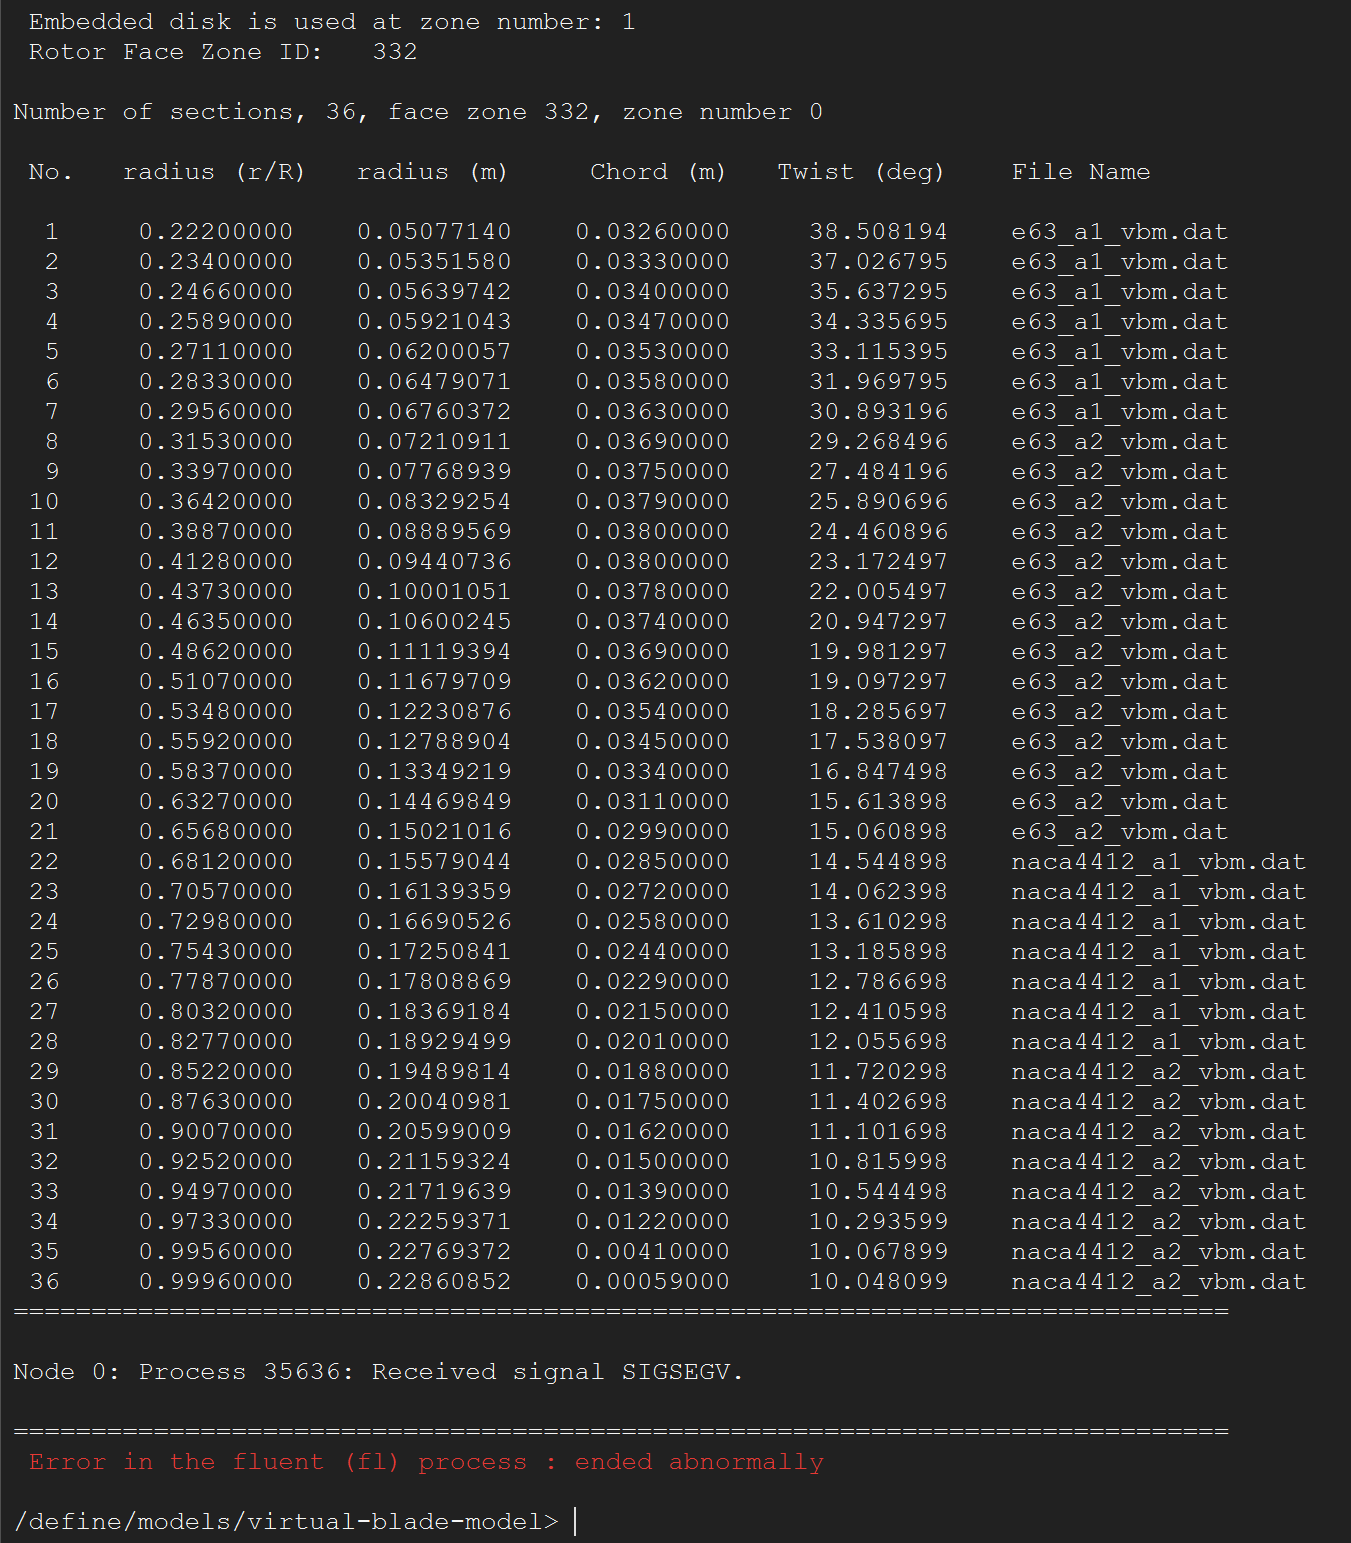Screen dimensions: 1351x1543
Task: Click the 'File Name' column header
Action: tap(1081, 172)
